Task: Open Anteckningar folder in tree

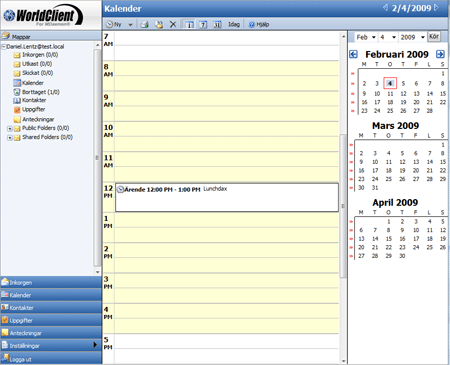Action: click(x=34, y=119)
